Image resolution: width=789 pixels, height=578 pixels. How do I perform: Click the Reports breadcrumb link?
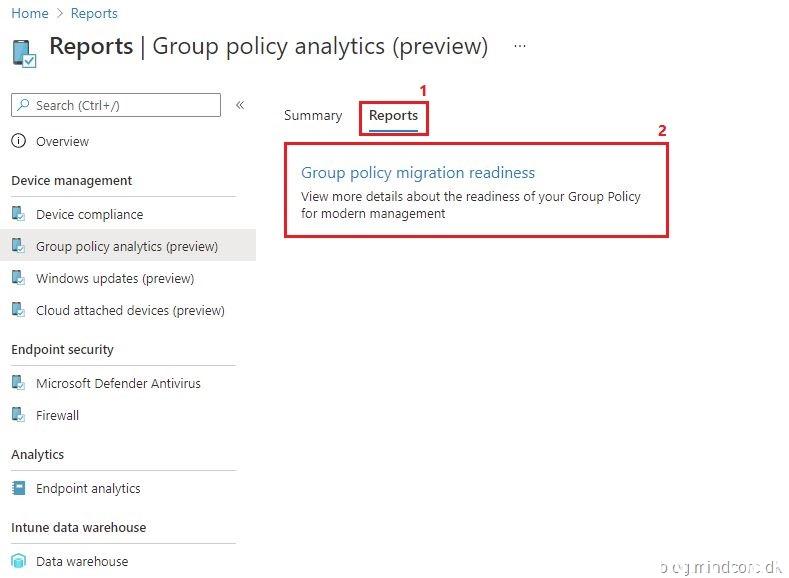tap(94, 13)
